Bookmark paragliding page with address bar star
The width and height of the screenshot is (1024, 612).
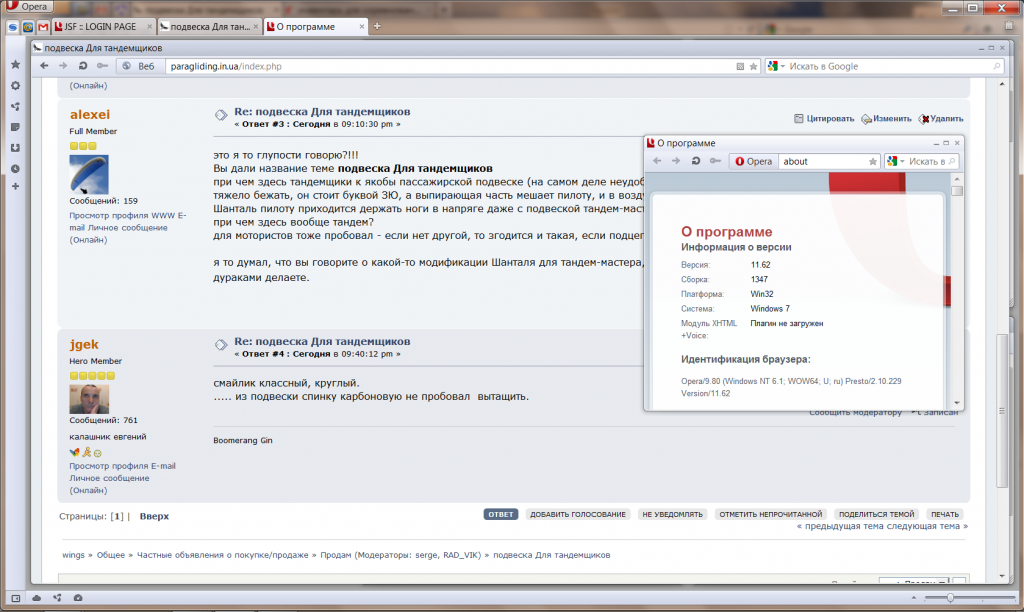tap(753, 66)
